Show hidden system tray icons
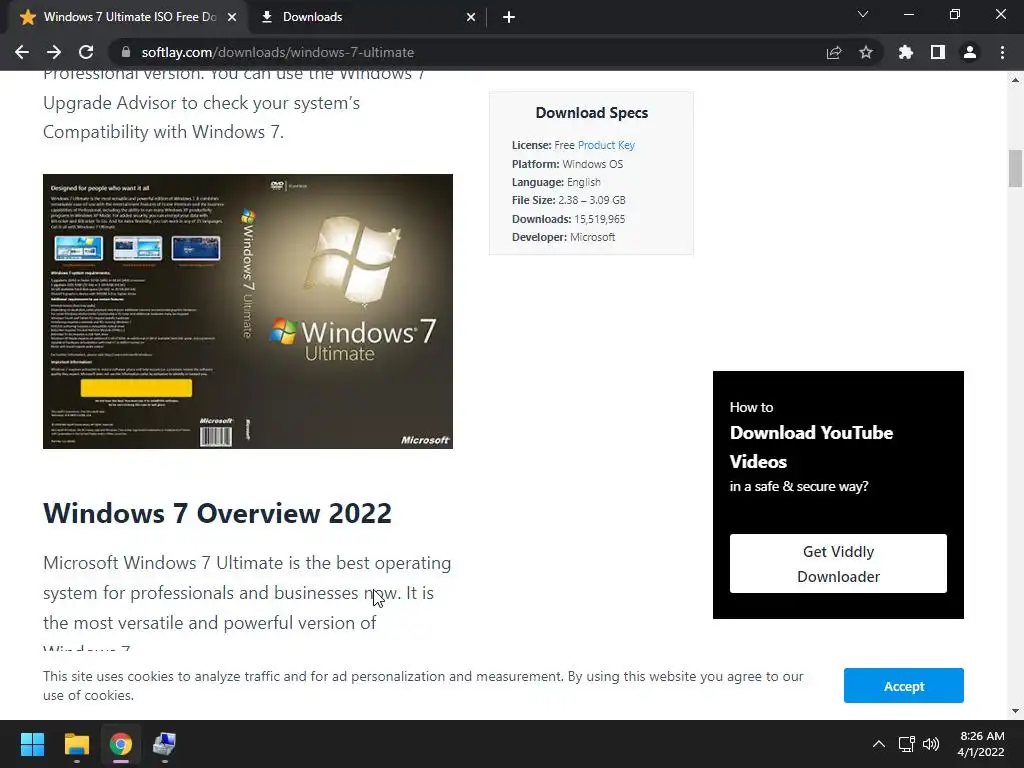The image size is (1024, 768). (879, 744)
